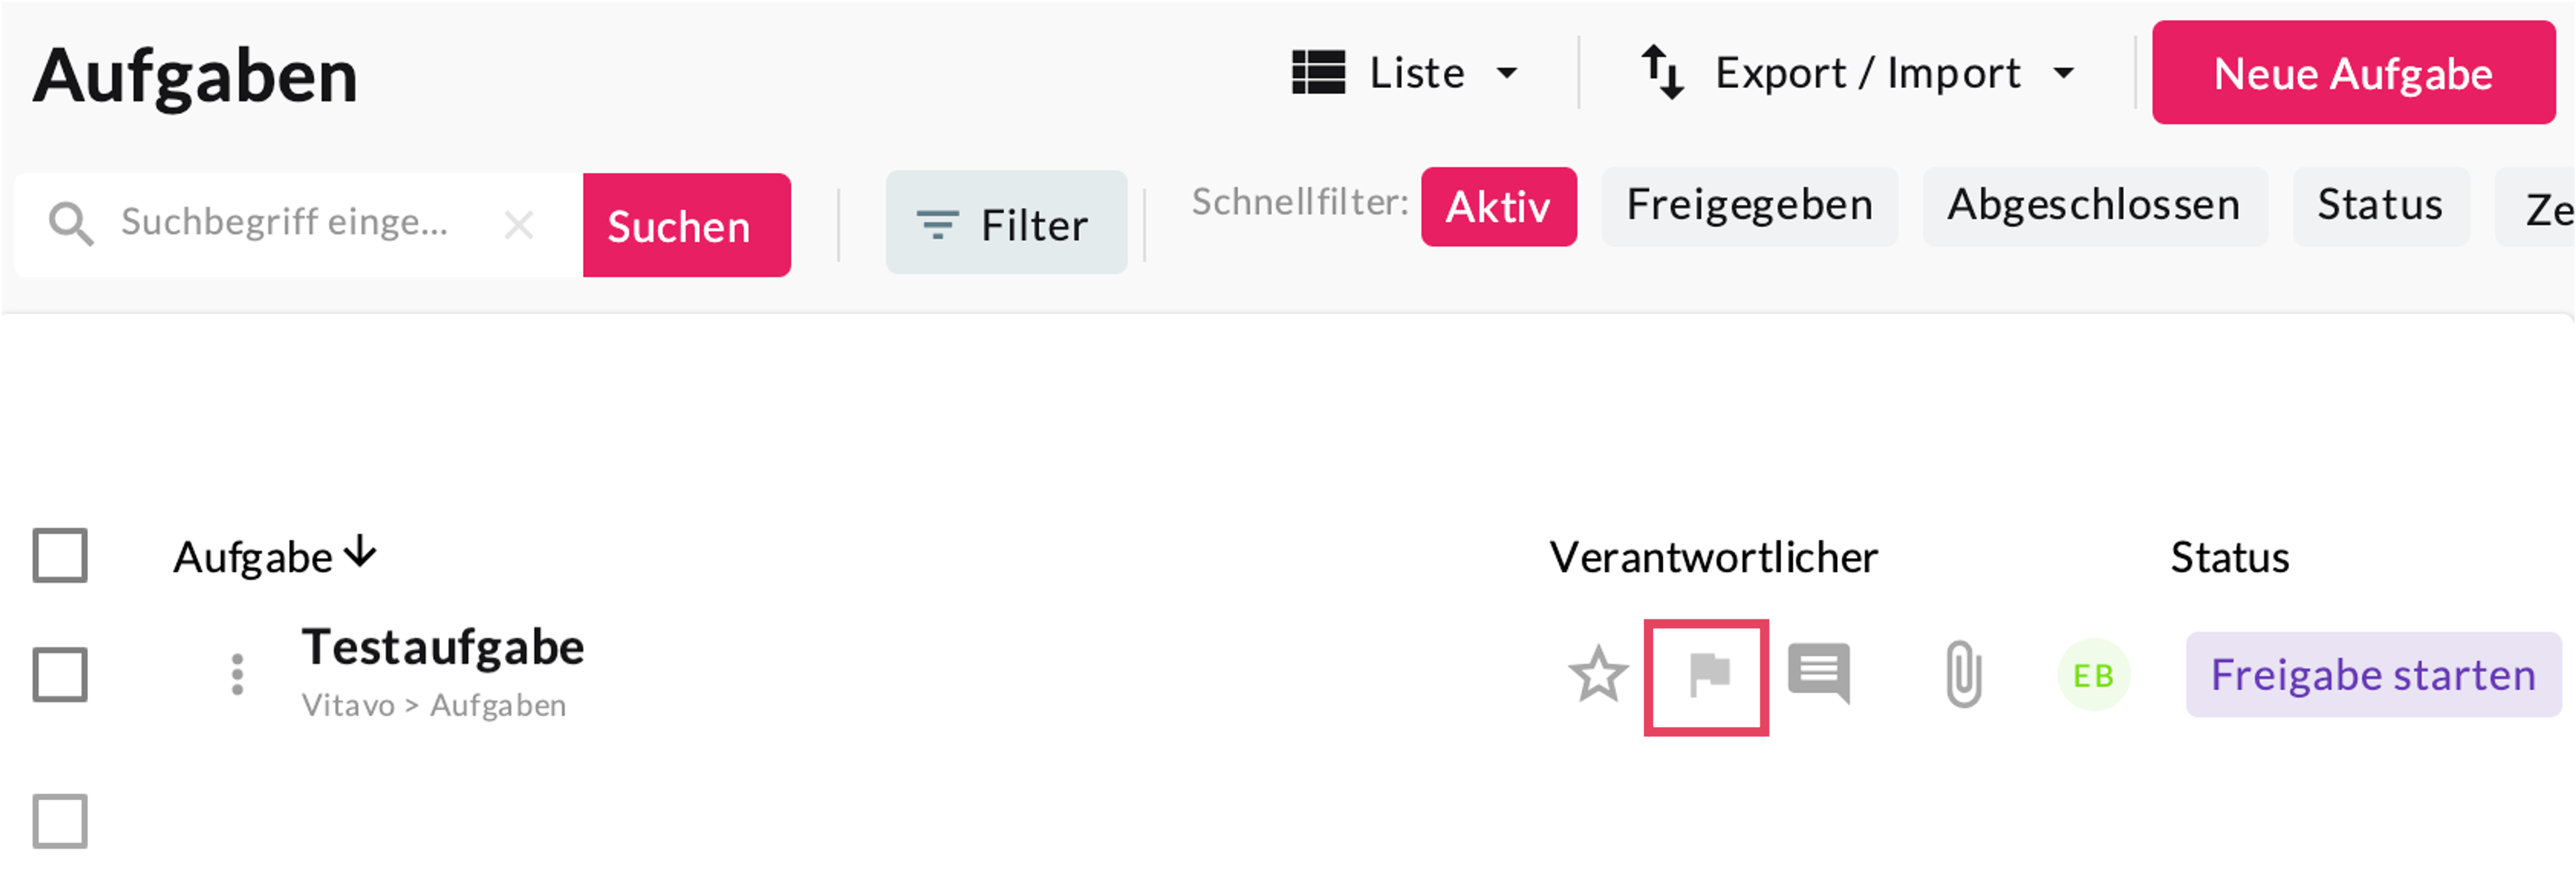Open the Liste view dropdown
2576x893 pixels.
pos(1405,73)
